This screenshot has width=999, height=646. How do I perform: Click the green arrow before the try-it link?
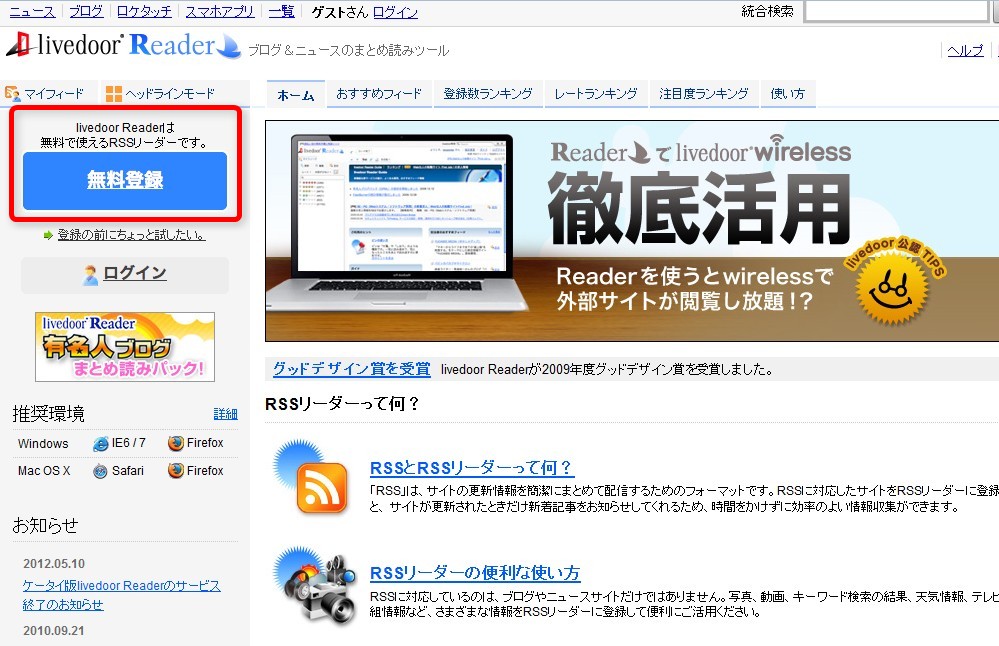click(x=48, y=235)
